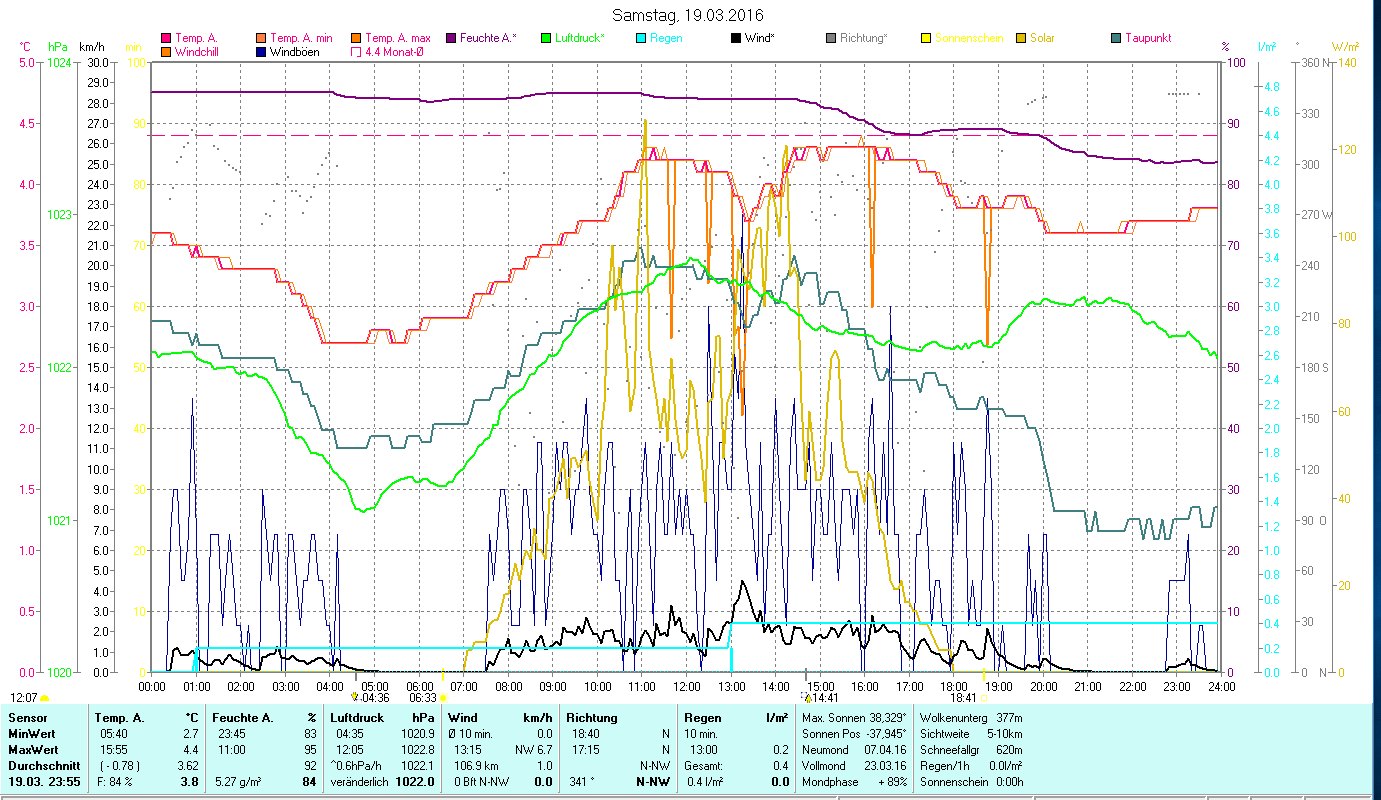Click the 'Wolkenunterg. 377m' entry

pos(970,718)
